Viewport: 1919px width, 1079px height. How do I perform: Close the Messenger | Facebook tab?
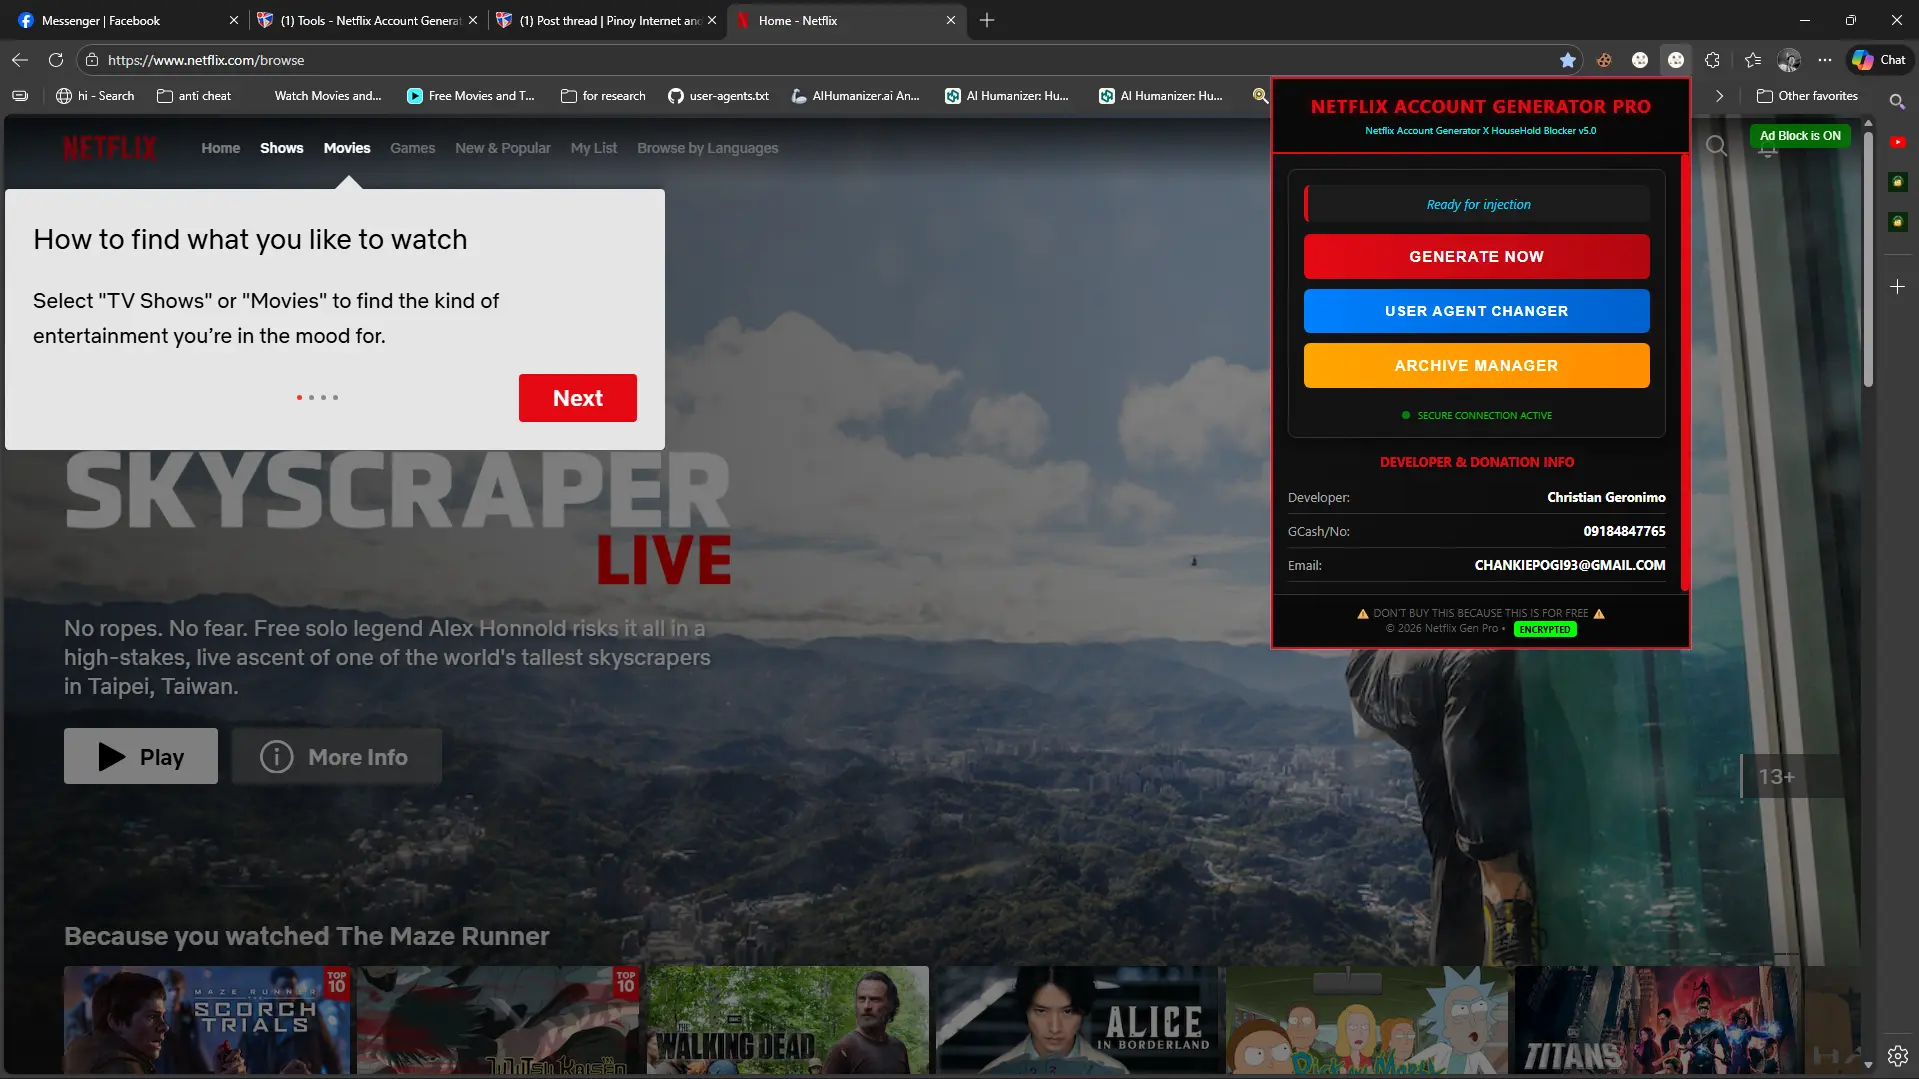point(233,20)
